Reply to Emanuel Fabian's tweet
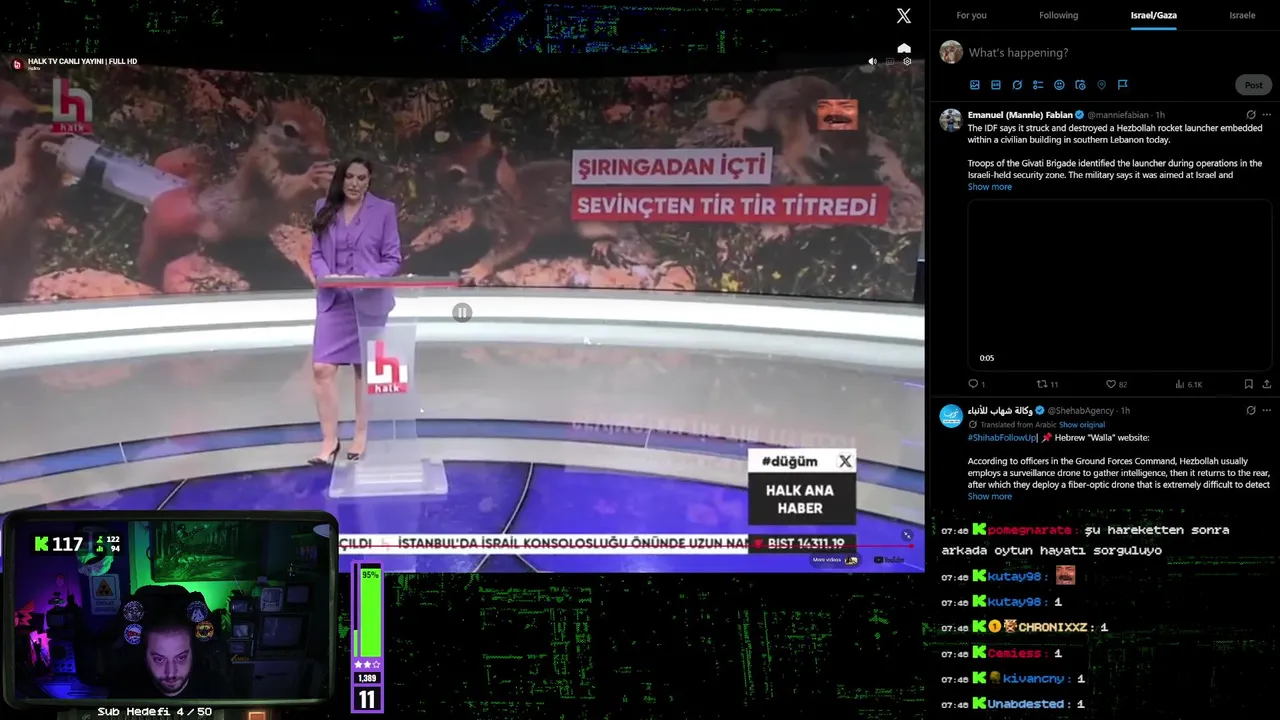The width and height of the screenshot is (1280, 720). point(973,384)
